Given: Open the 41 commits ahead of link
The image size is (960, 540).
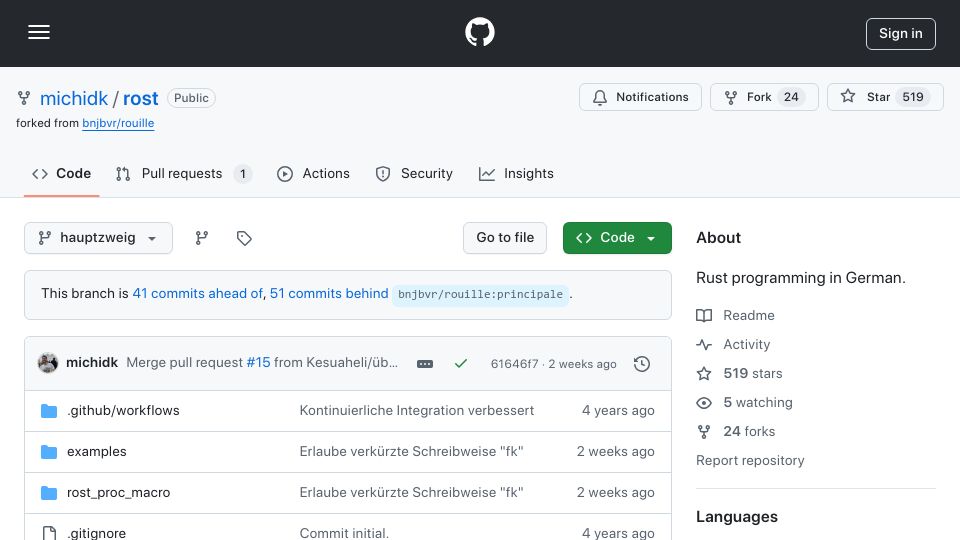Looking at the screenshot, I should pyautogui.click(x=197, y=294).
